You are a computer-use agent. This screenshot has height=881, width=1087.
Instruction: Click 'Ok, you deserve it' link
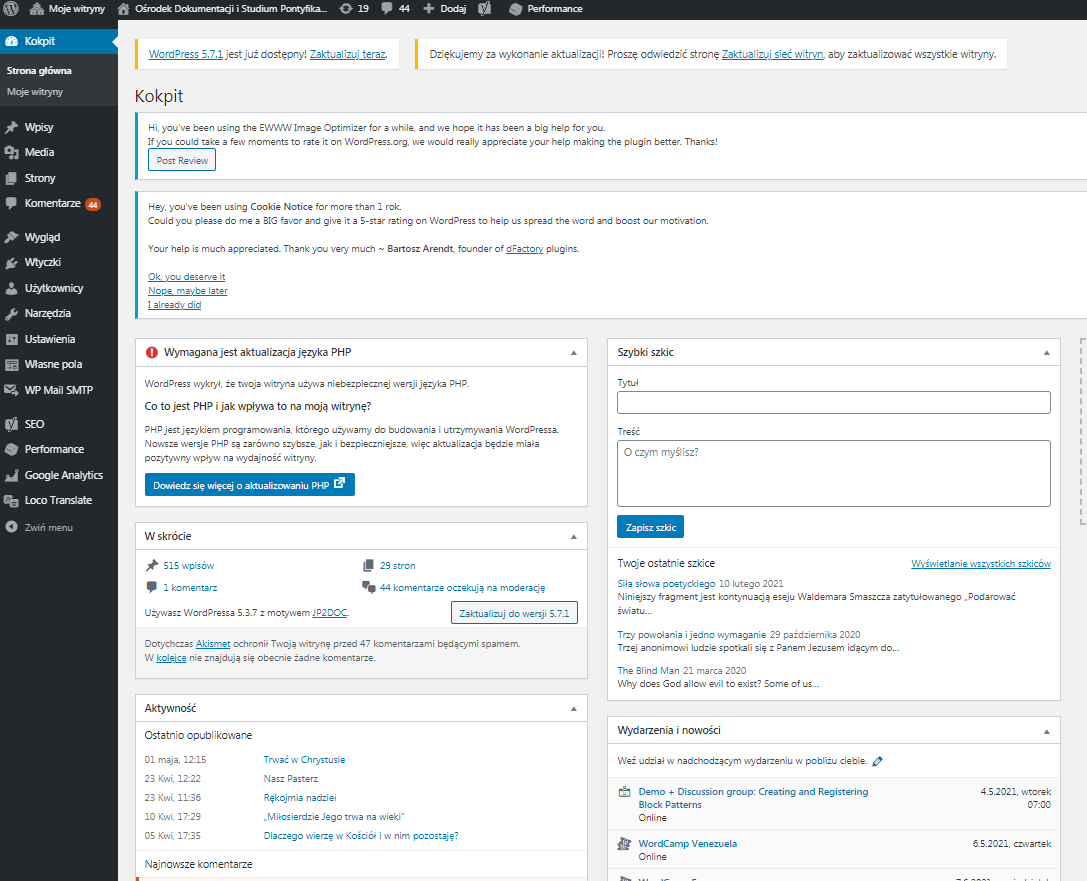coord(186,277)
